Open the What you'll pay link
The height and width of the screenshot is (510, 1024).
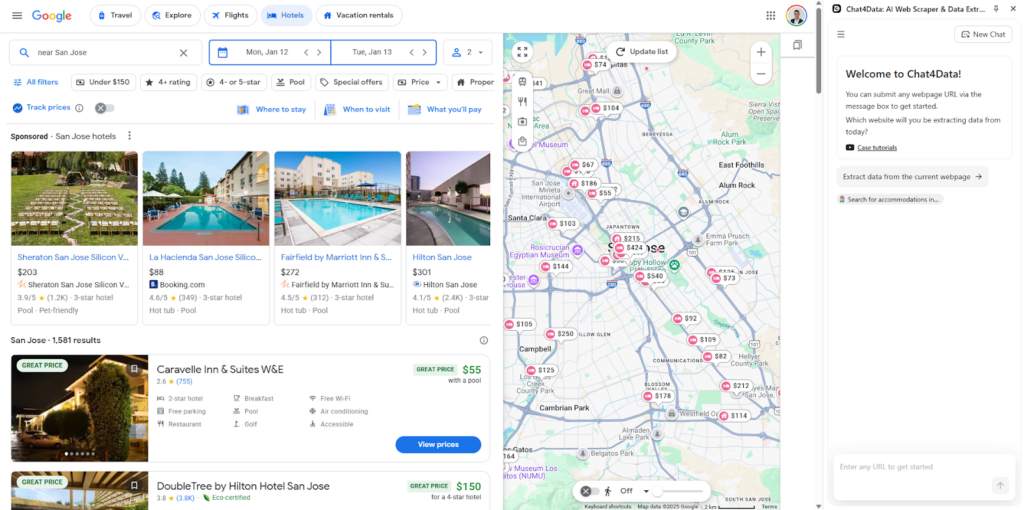pyautogui.click(x=445, y=110)
